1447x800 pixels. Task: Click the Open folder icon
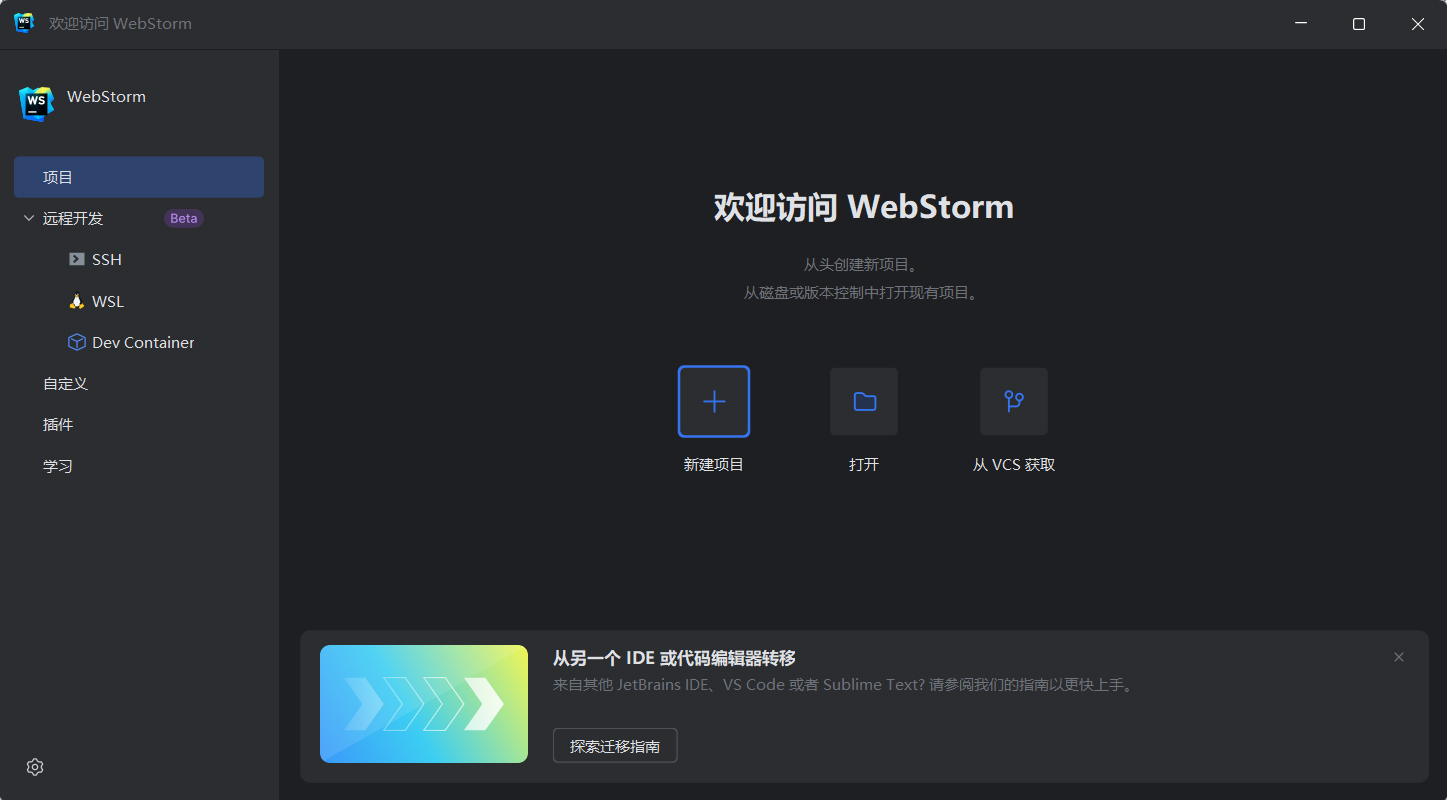tap(863, 401)
